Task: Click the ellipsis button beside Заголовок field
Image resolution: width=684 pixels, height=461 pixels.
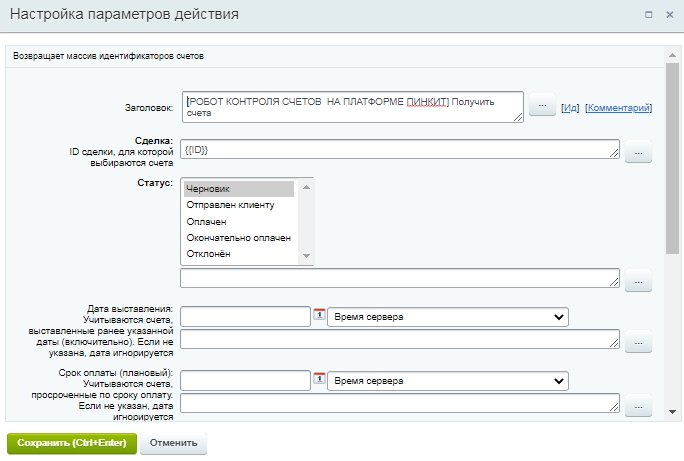Action: tap(542, 106)
